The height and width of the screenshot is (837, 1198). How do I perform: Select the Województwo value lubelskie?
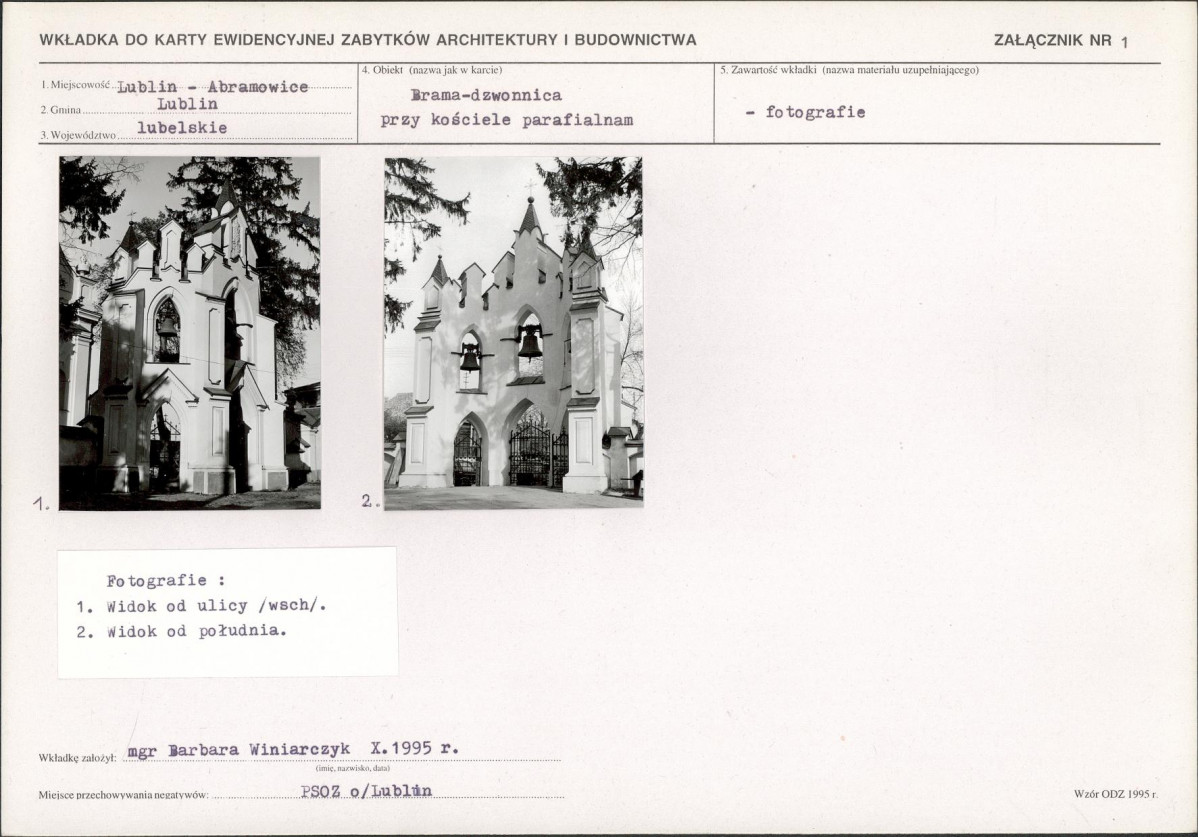point(182,128)
